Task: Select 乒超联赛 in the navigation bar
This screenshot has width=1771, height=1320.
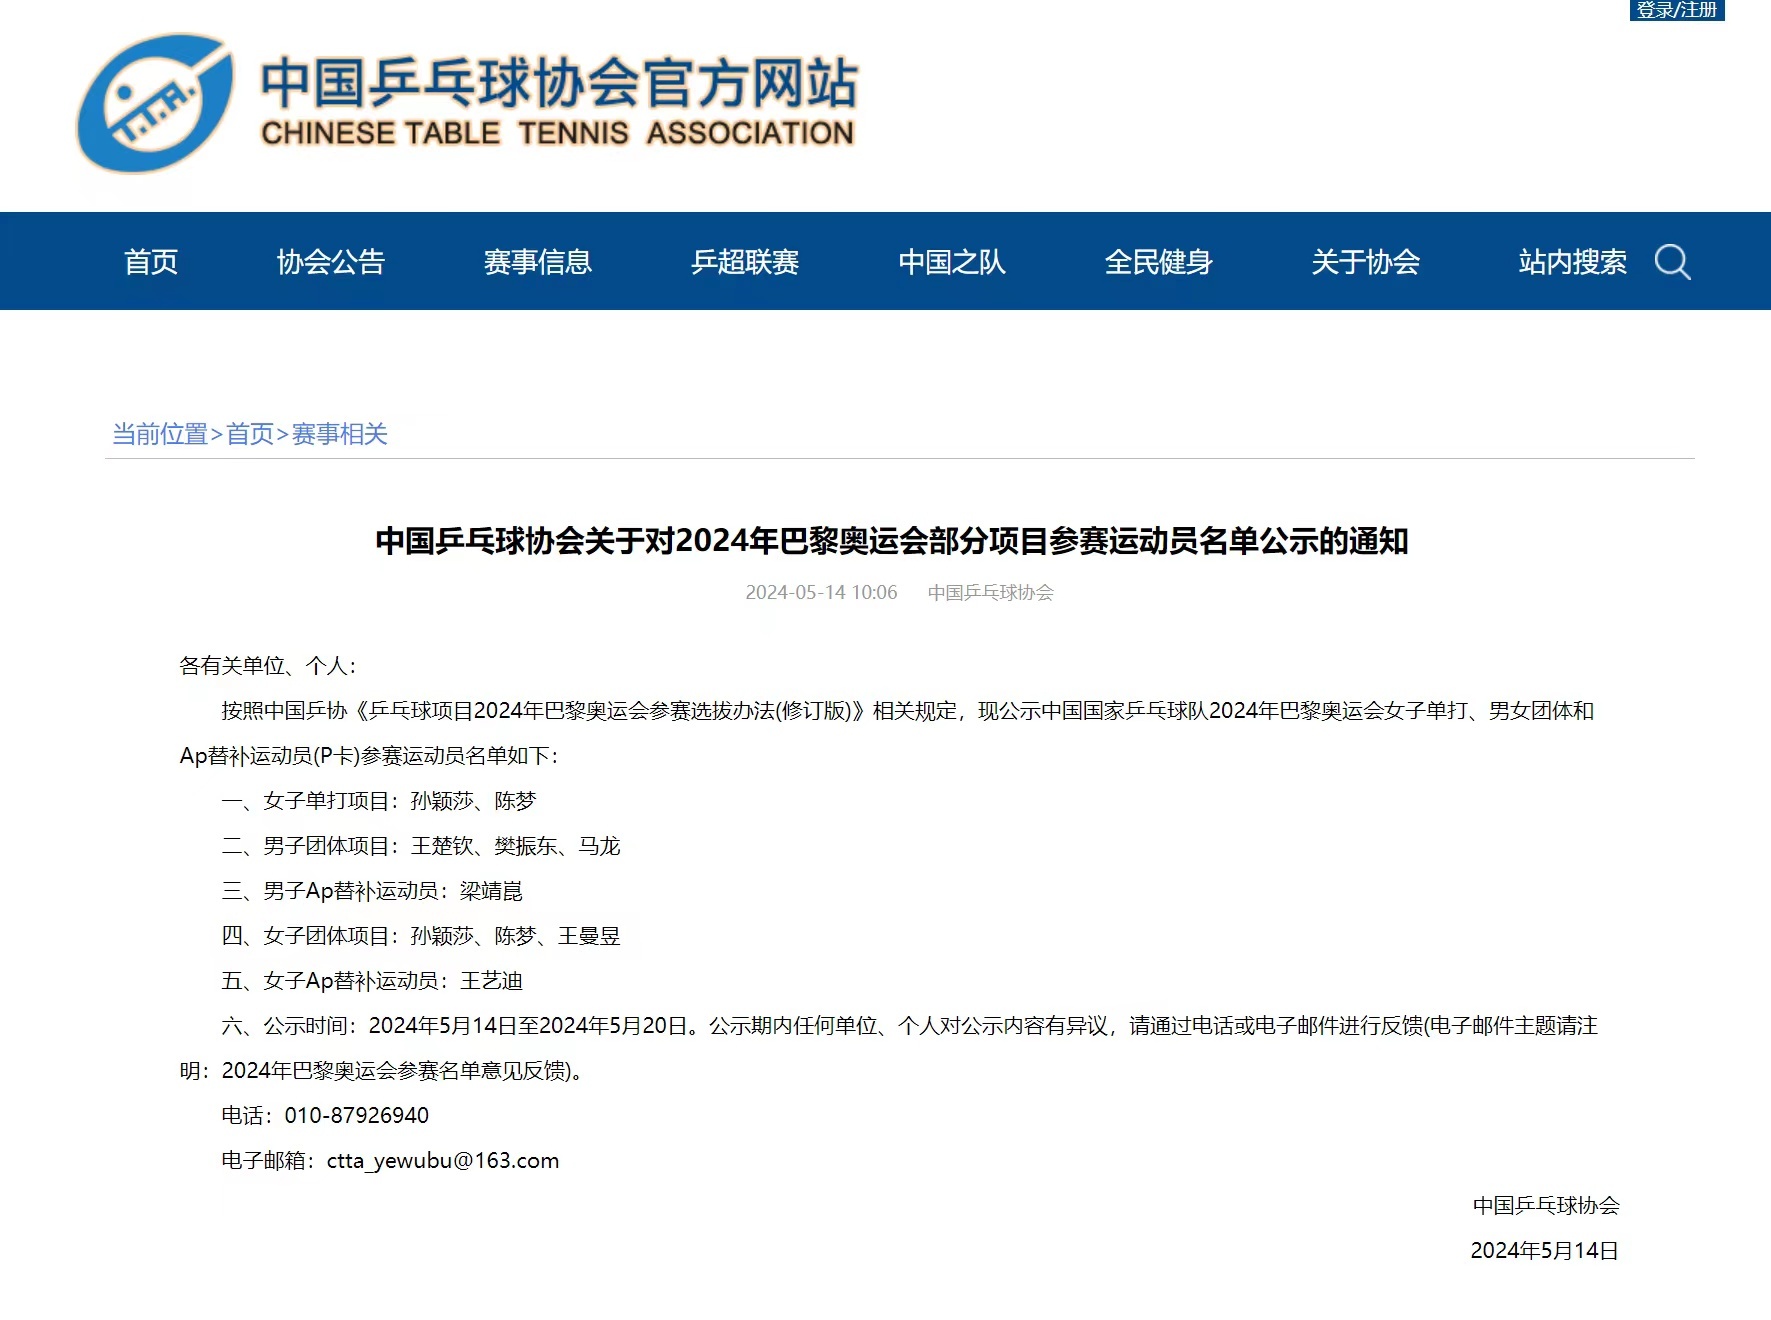Action: click(x=745, y=262)
